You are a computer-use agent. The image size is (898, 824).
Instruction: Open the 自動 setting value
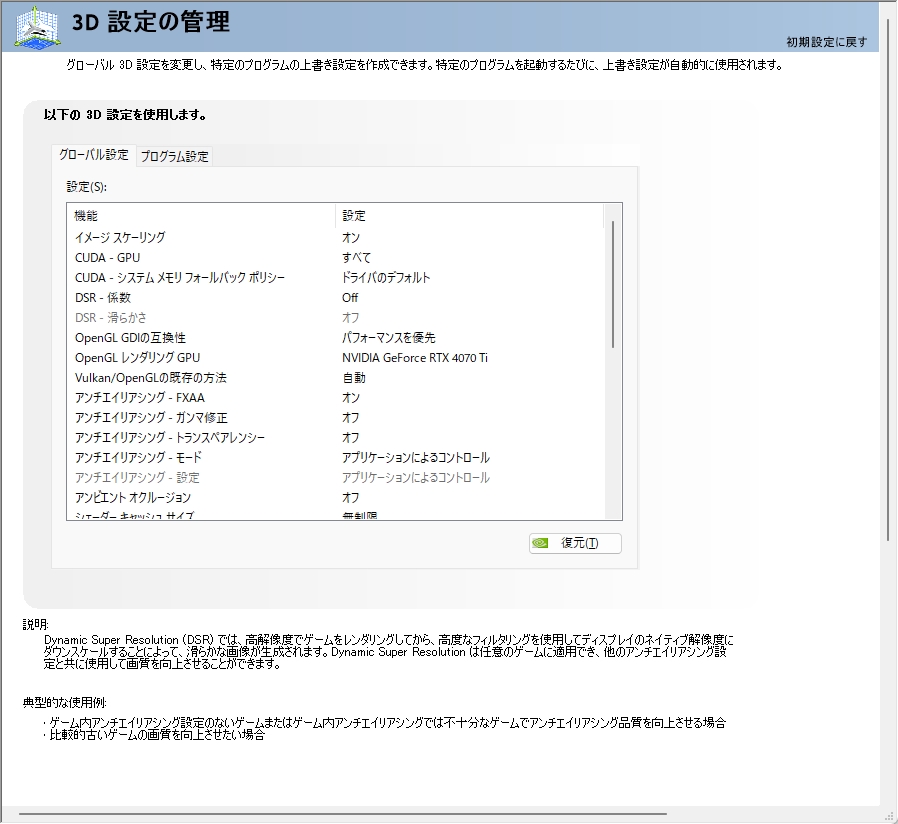(354, 378)
